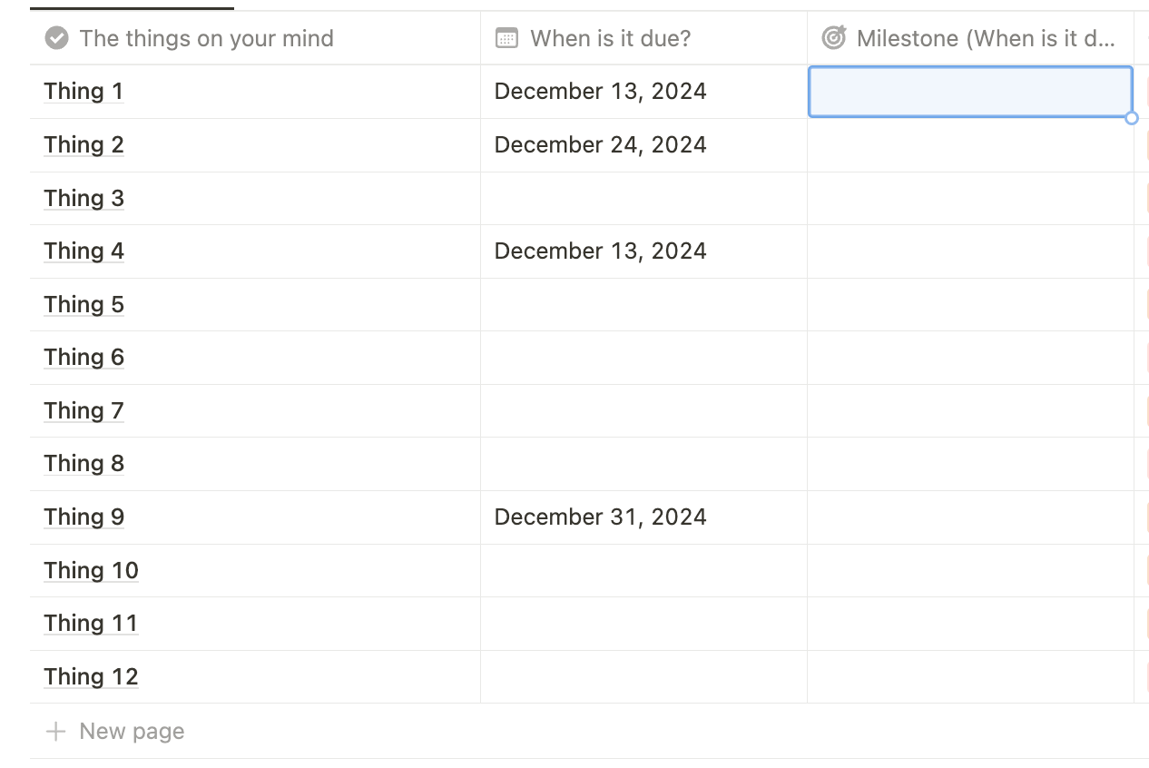Click the empty due date cell for Thing 8
Viewport: 1149px width, 768px height.
pos(643,464)
